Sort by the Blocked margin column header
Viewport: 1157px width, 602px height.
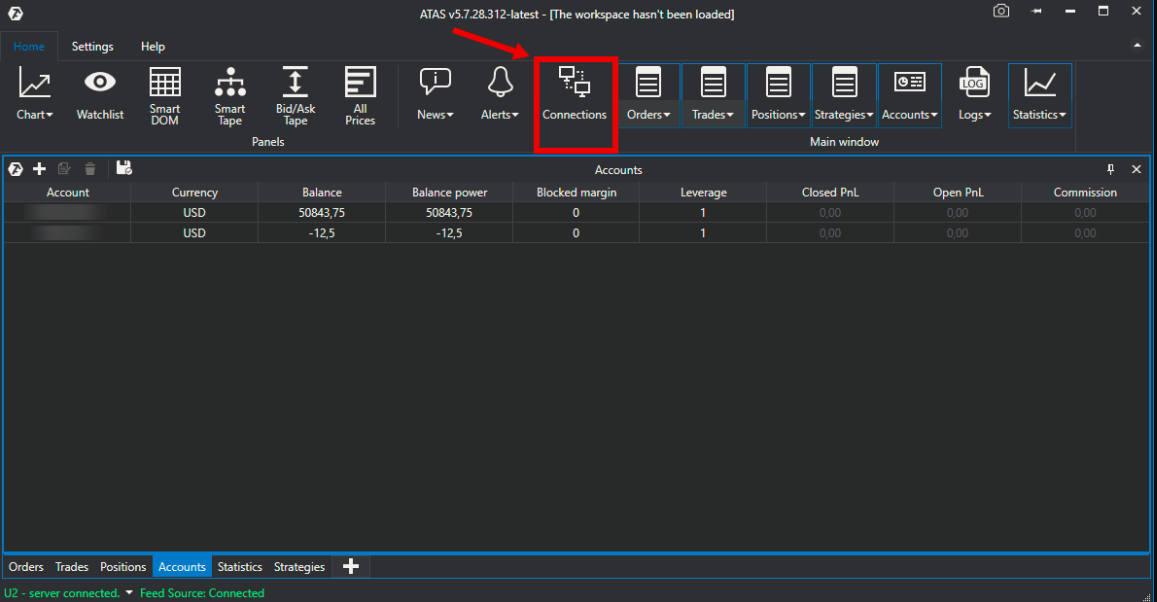(x=576, y=193)
